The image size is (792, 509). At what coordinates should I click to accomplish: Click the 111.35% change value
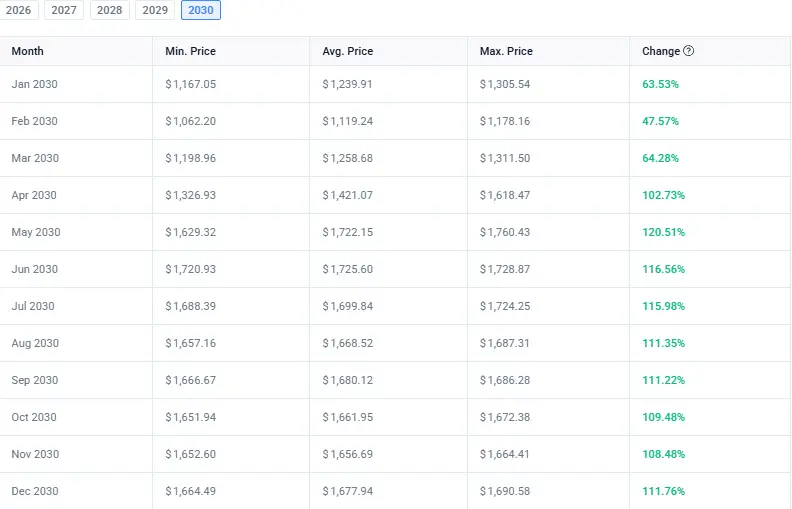(x=663, y=343)
